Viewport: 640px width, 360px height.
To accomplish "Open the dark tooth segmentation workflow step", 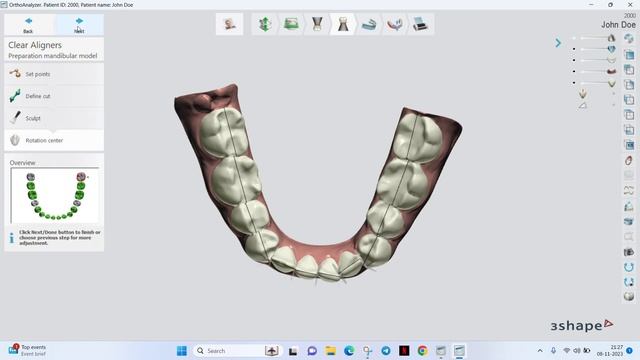I will coord(317,24).
